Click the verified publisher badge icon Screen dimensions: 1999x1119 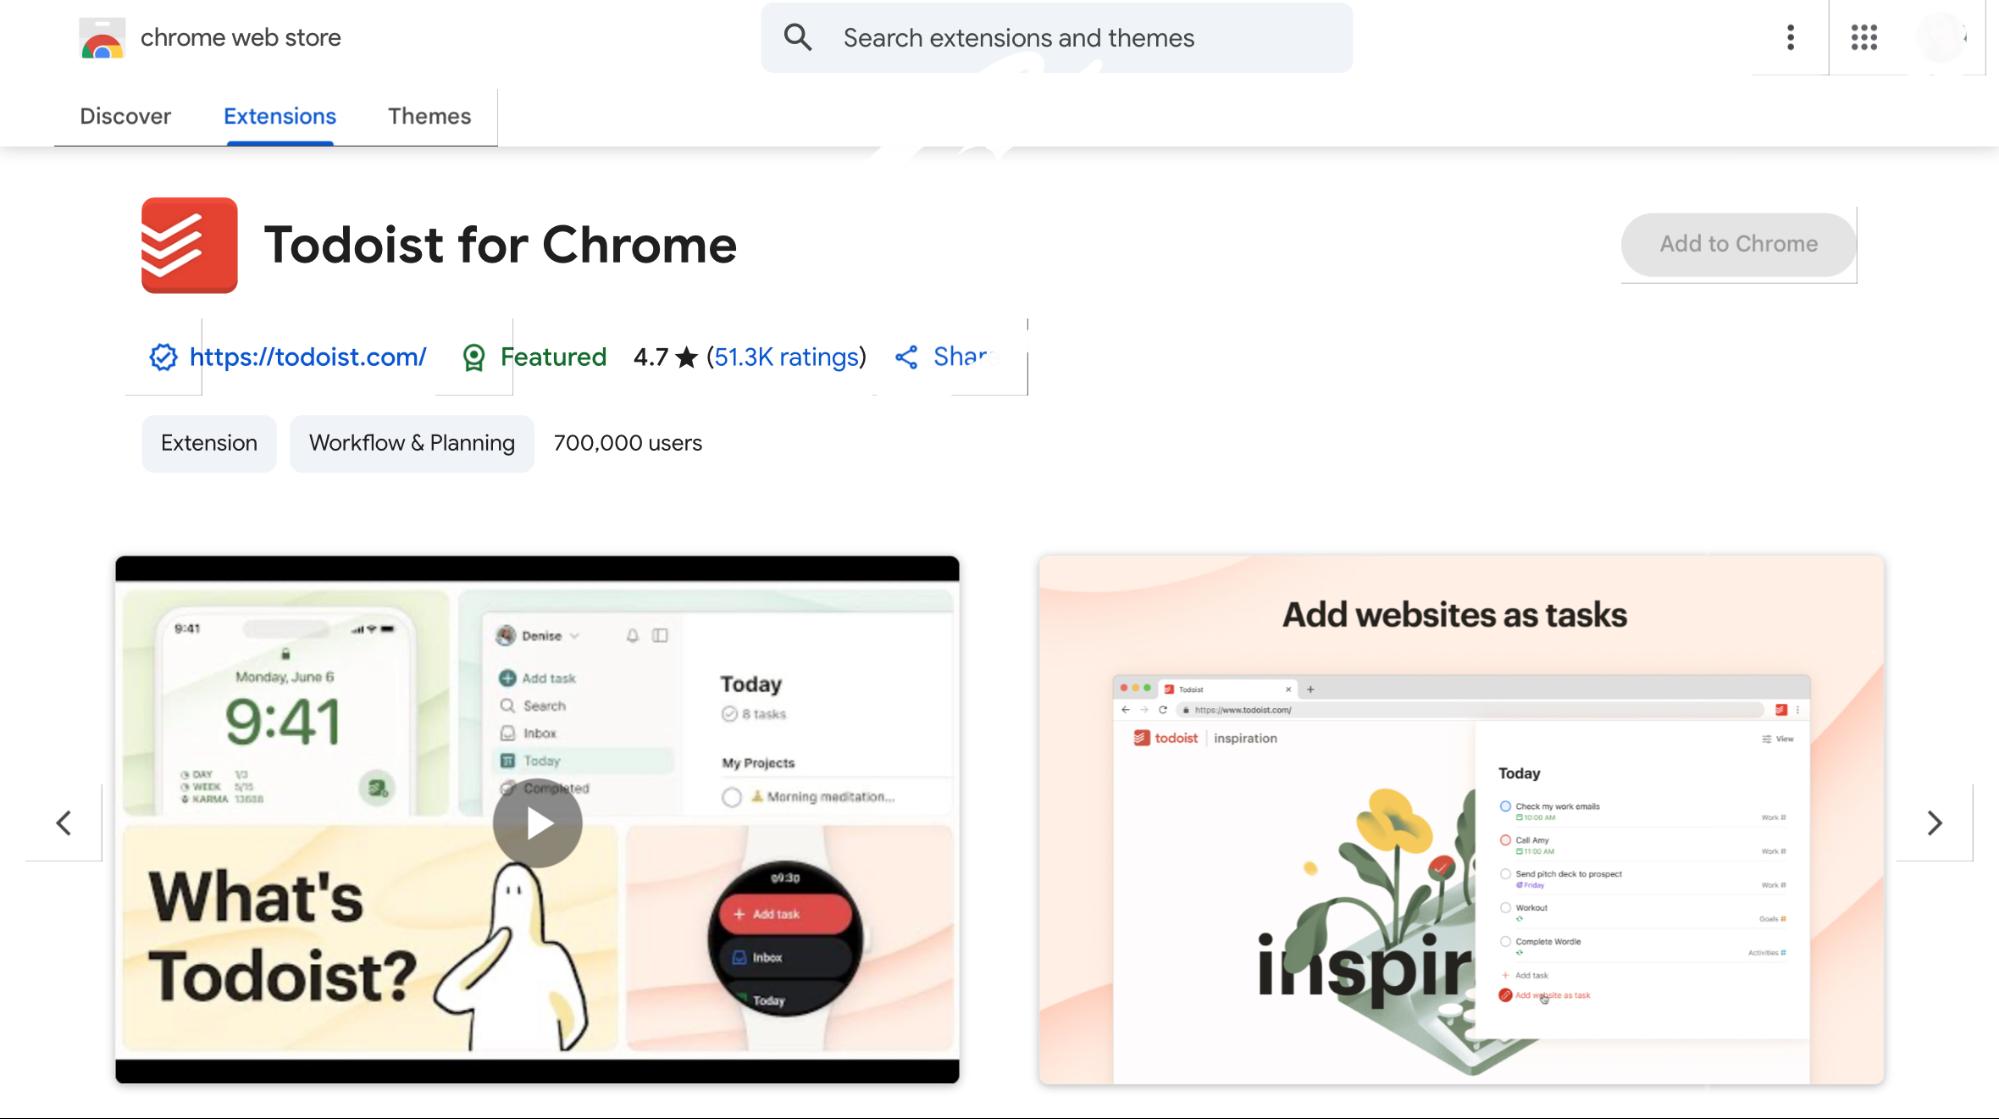pos(163,357)
